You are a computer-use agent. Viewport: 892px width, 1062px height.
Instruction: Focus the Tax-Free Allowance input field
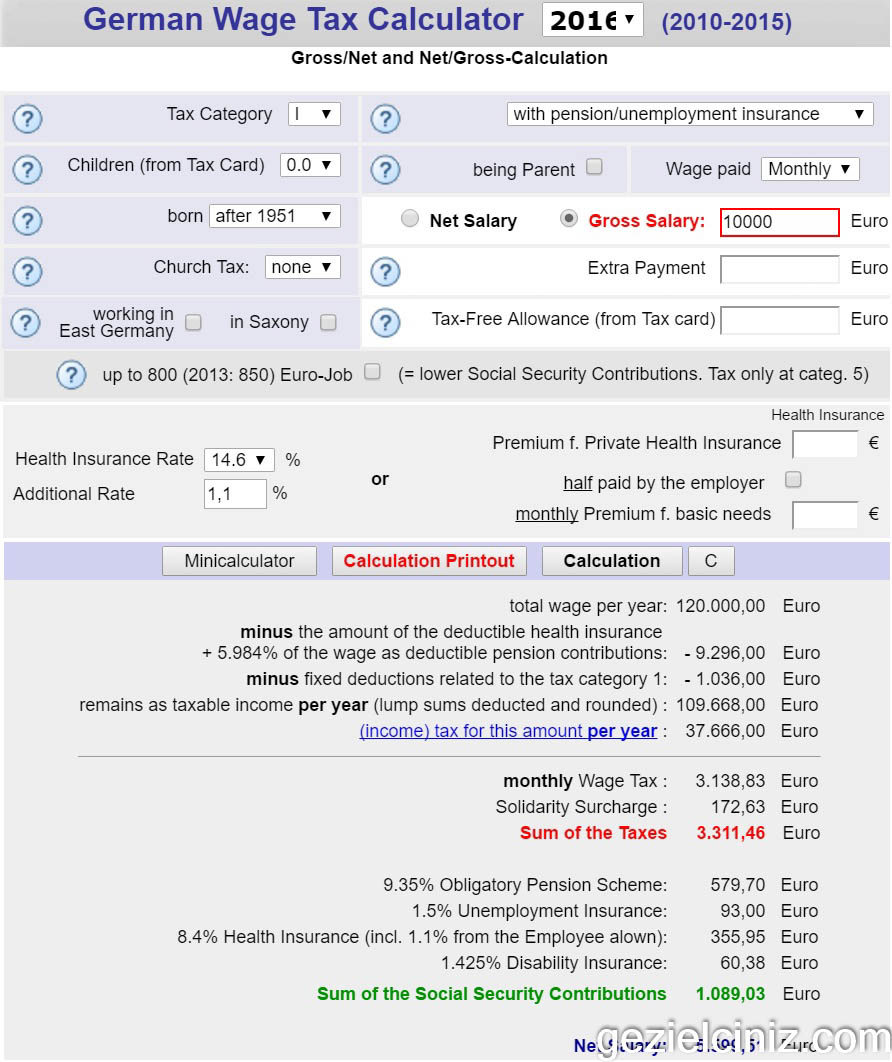tap(780, 320)
